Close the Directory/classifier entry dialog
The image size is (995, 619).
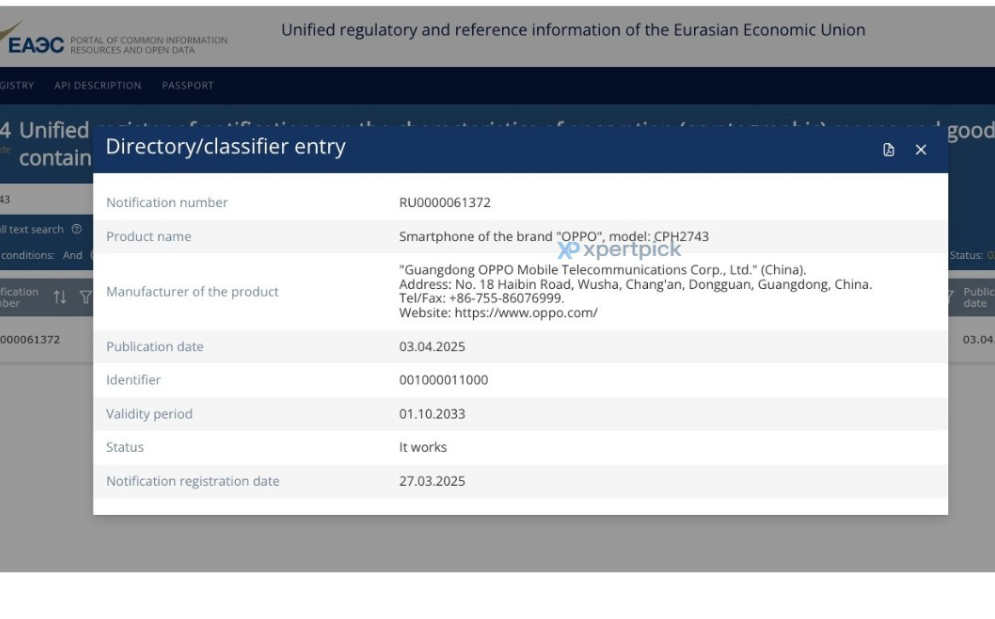click(921, 150)
